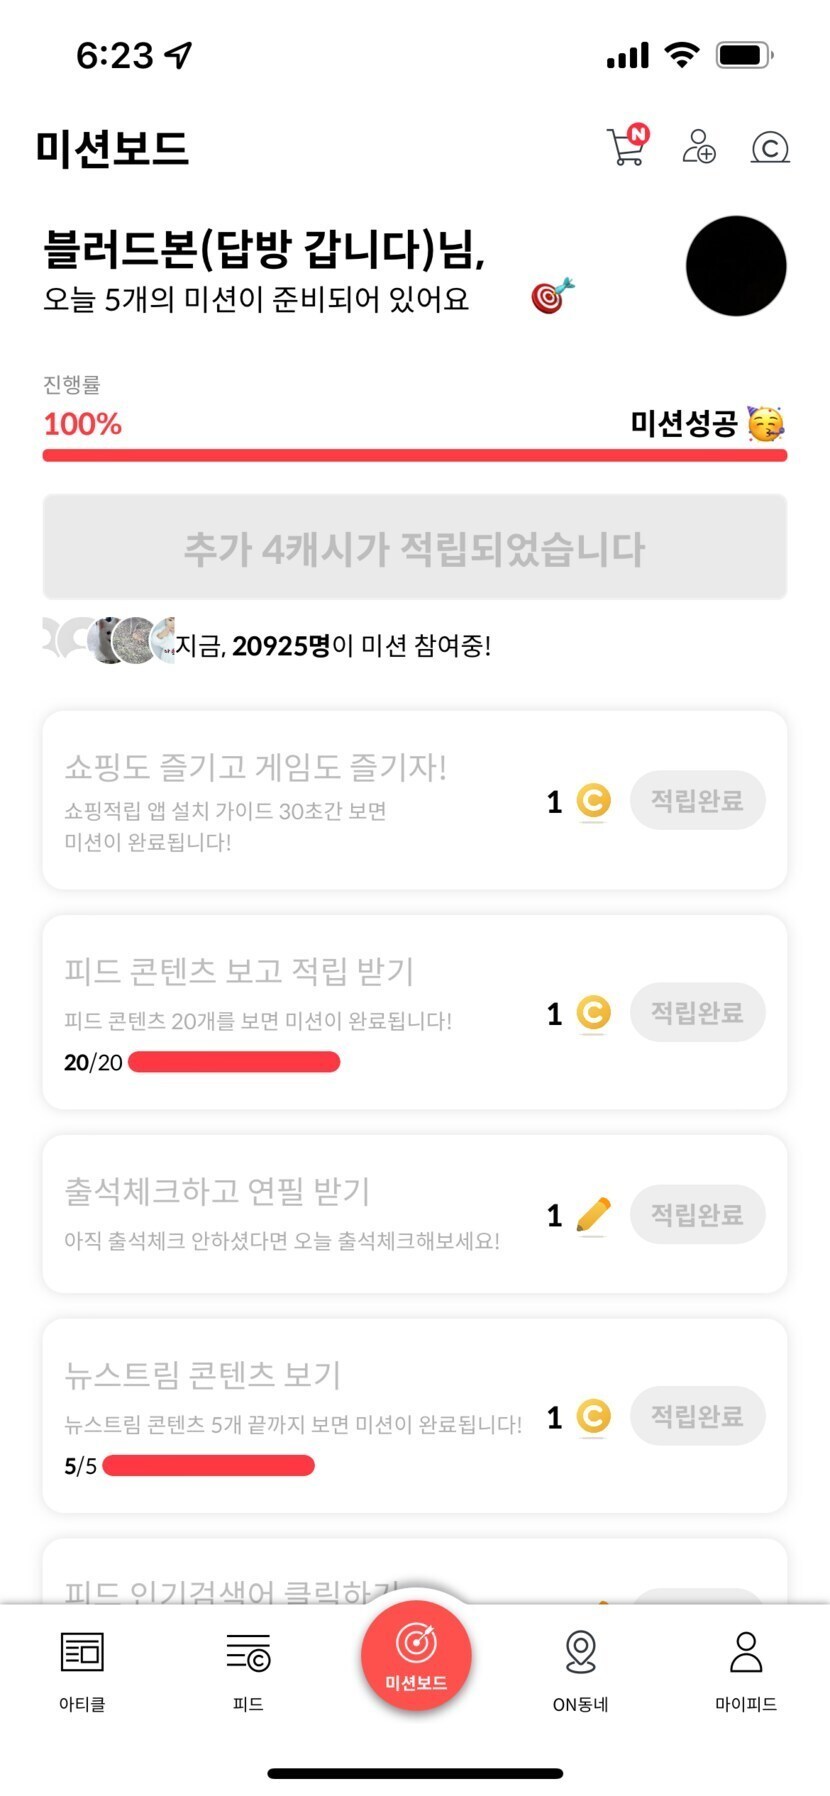Tap the add friend icon
Viewport: 830px width, 1796px height.
tap(698, 147)
